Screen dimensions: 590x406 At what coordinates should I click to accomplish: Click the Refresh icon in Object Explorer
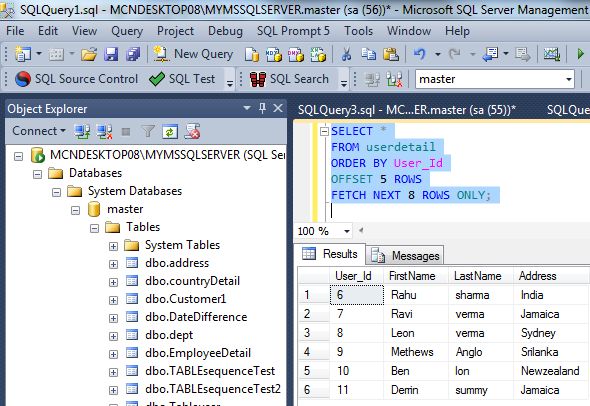coord(170,131)
